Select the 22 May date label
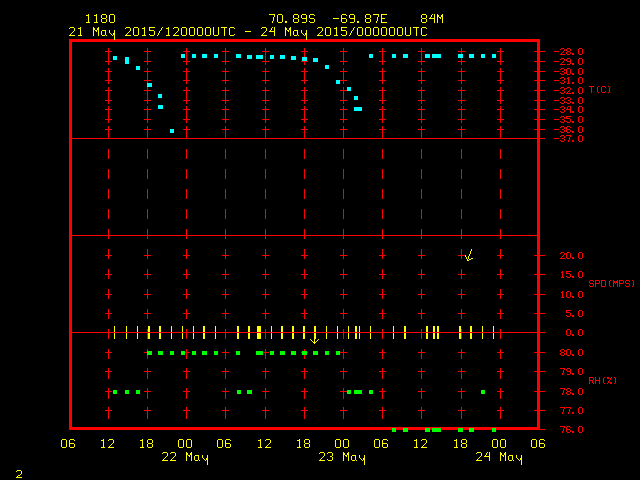This screenshot has width=640, height=480. [x=185, y=457]
